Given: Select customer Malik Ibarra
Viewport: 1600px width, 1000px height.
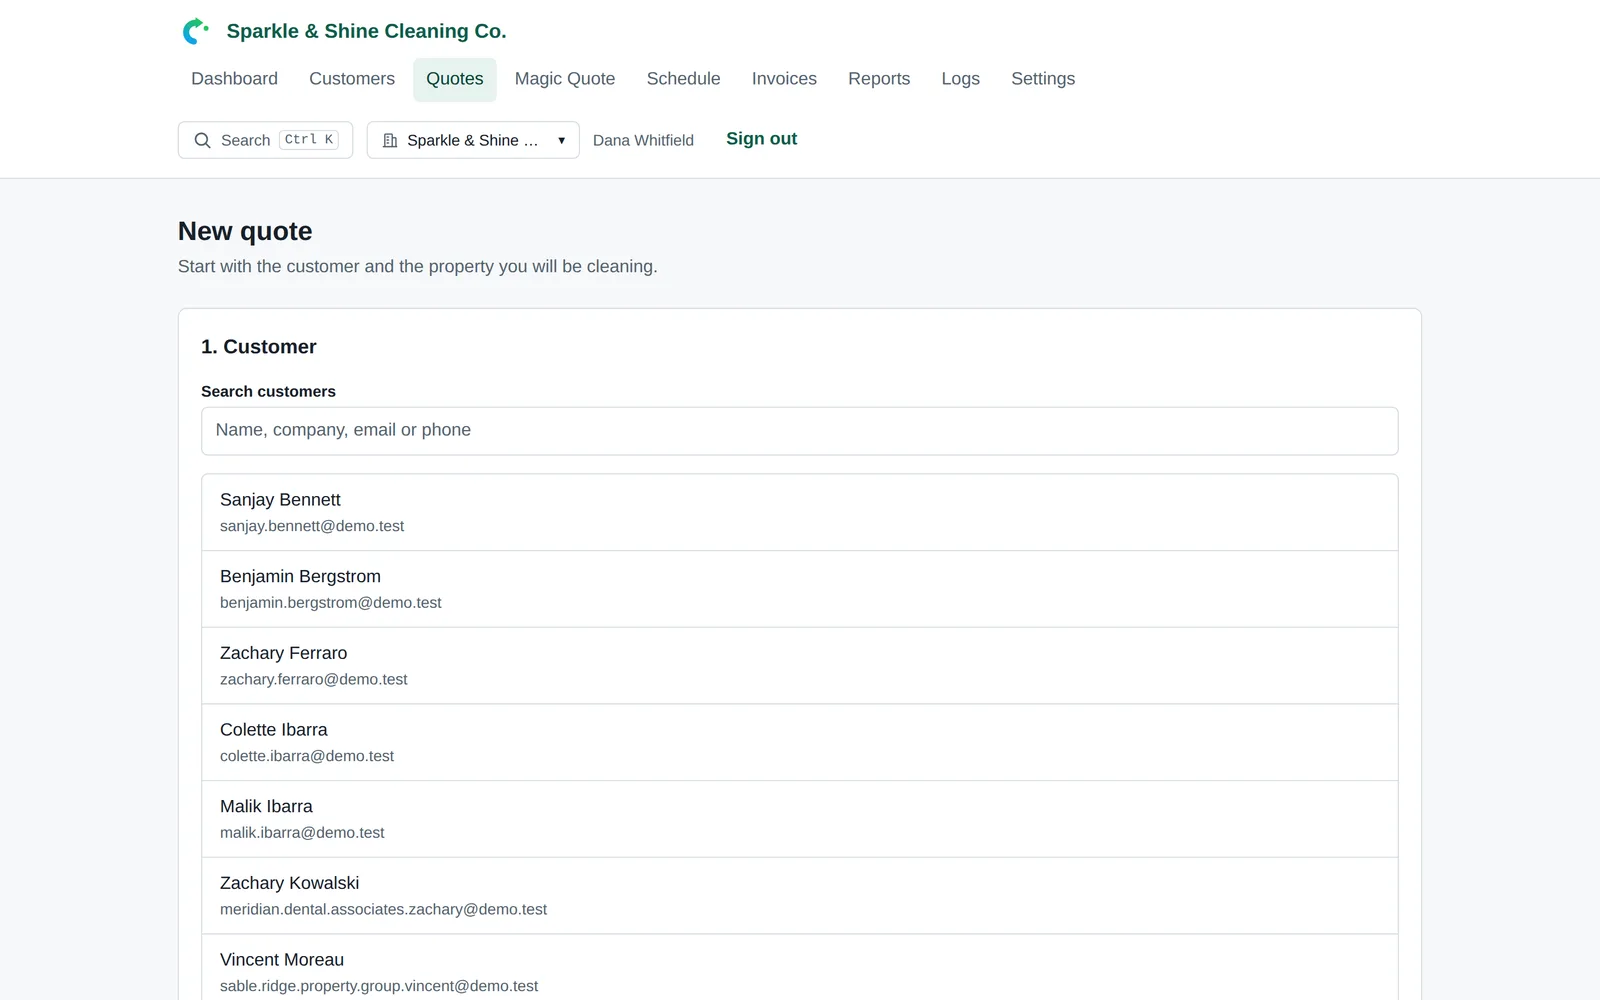Looking at the screenshot, I should point(800,819).
